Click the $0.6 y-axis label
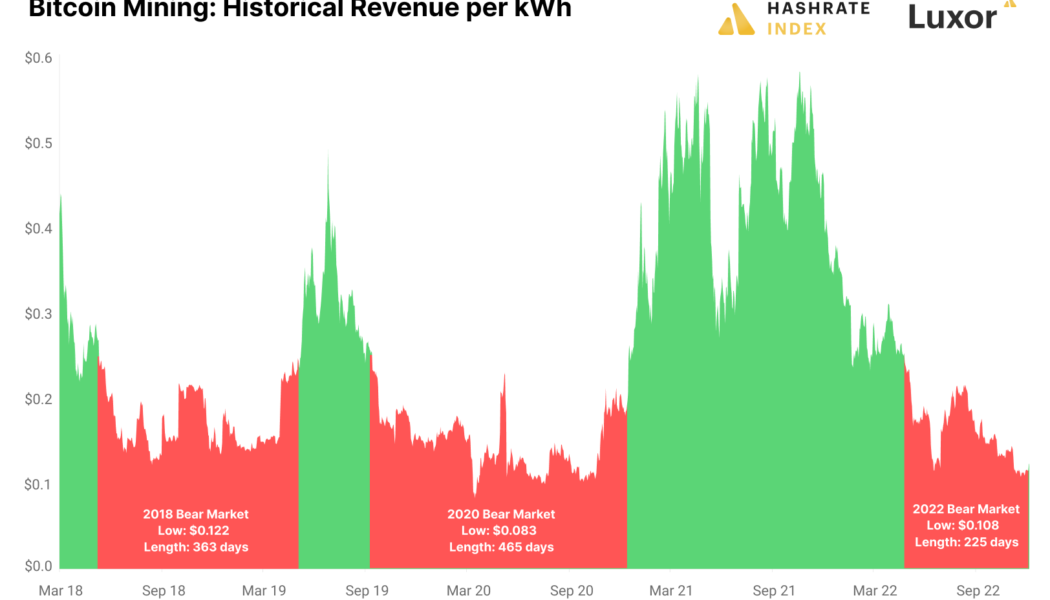Viewport: 1050px width, 600px height. [39, 59]
